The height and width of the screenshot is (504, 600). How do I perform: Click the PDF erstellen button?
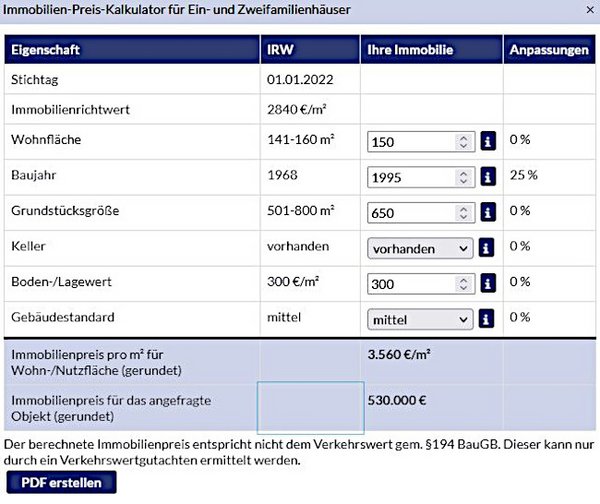[61, 482]
